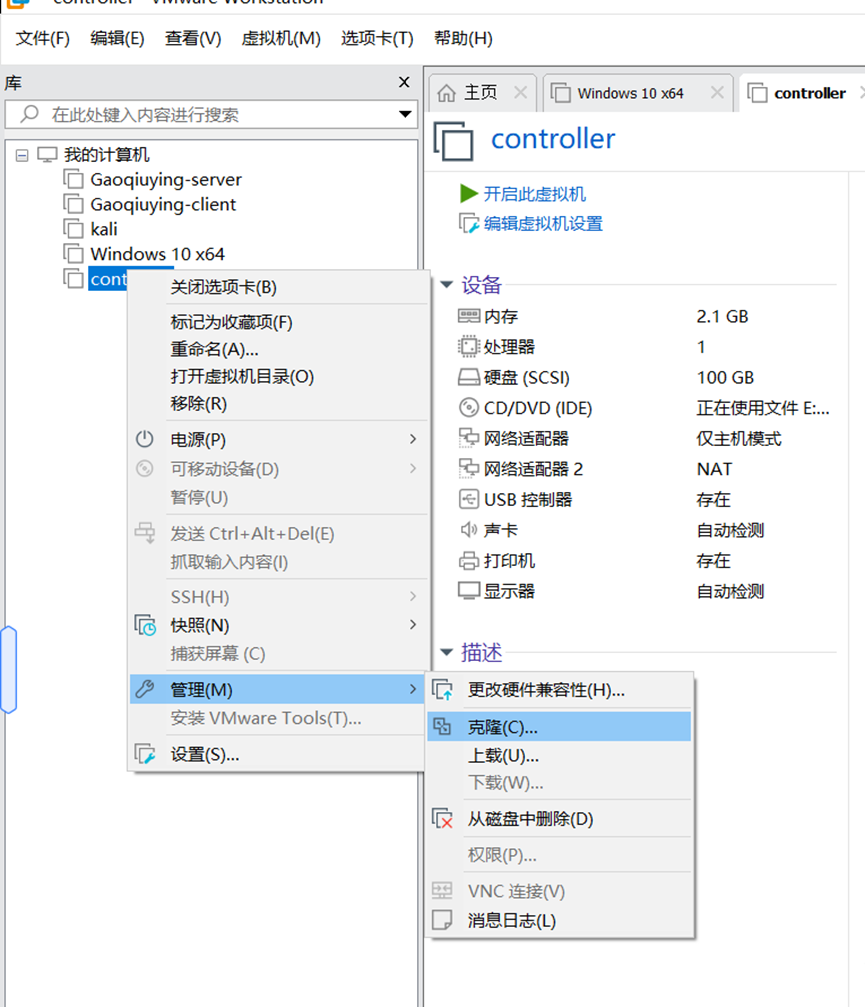Select 打开虚拟机目录(O) menu entry
Image resolution: width=865 pixels, height=1007 pixels.
pos(242,376)
